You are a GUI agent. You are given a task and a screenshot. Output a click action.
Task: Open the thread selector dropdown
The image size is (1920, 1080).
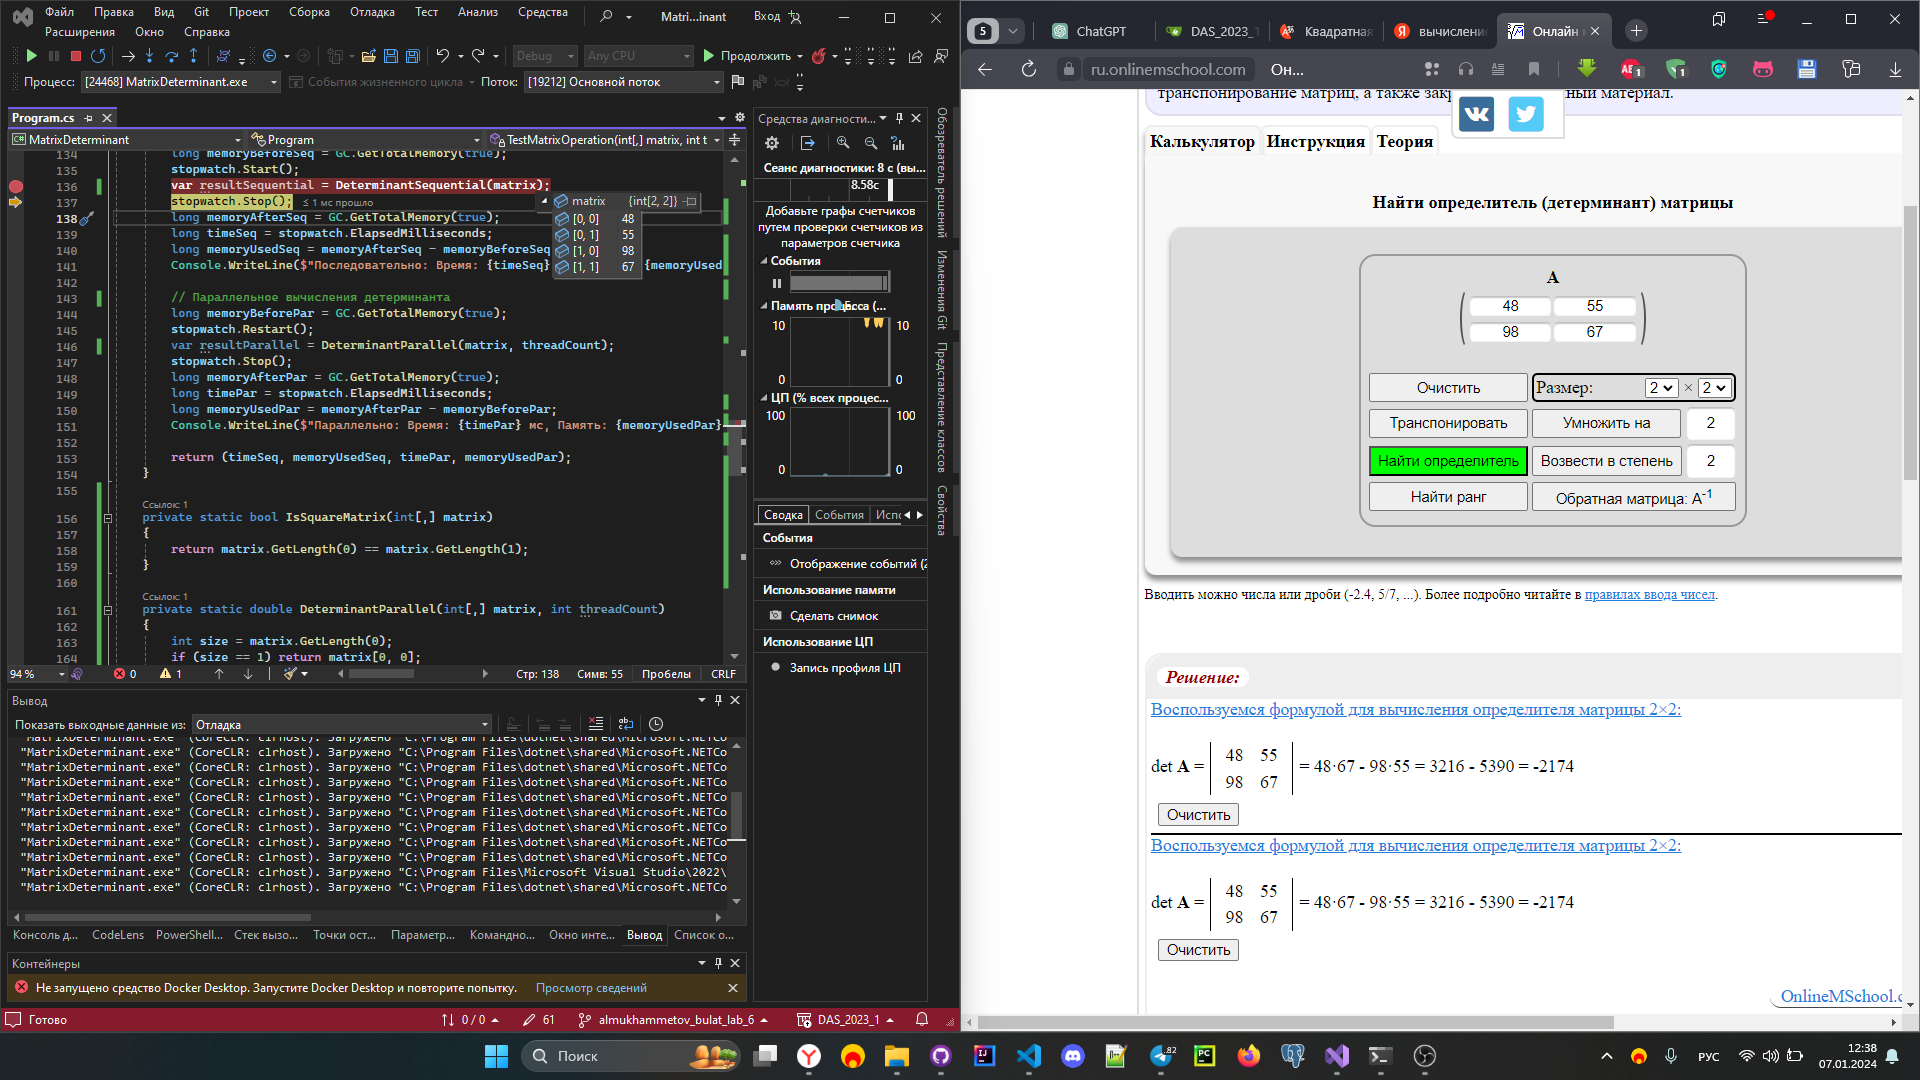tap(625, 82)
